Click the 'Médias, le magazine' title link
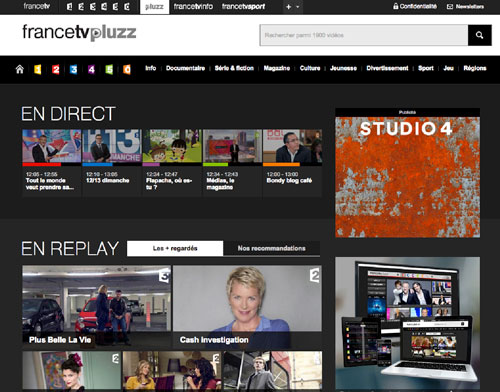Image resolution: width=500 pixels, height=392 pixels. click(x=220, y=184)
